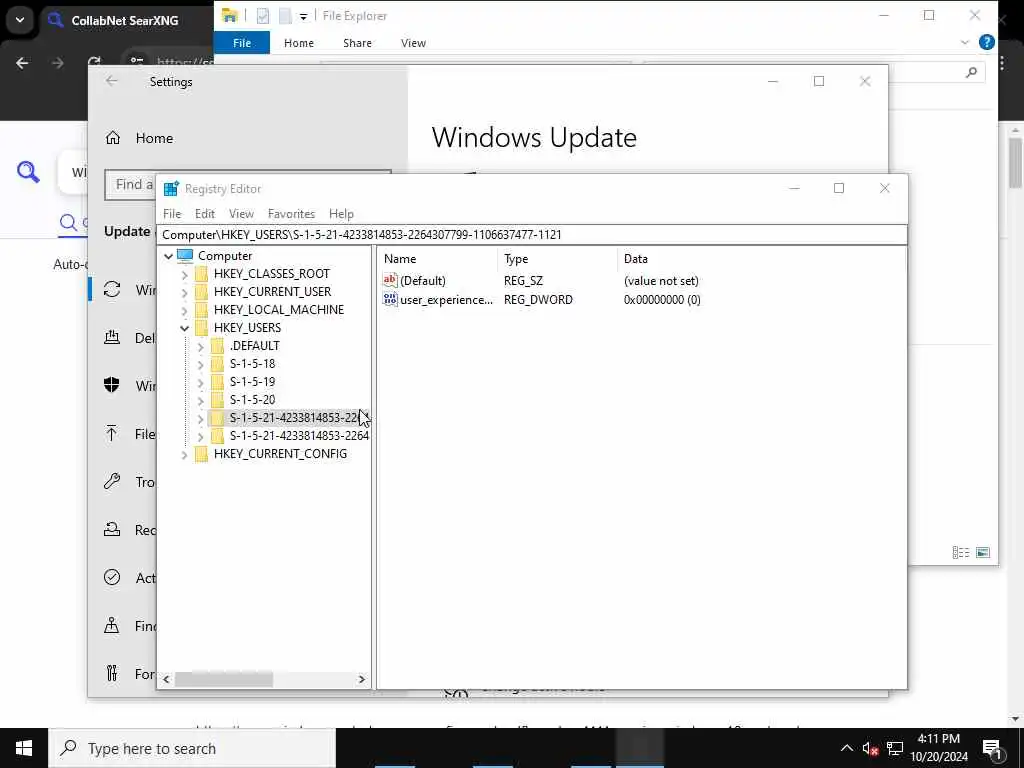
Task: Click the taskbar search box
Action: (192, 748)
